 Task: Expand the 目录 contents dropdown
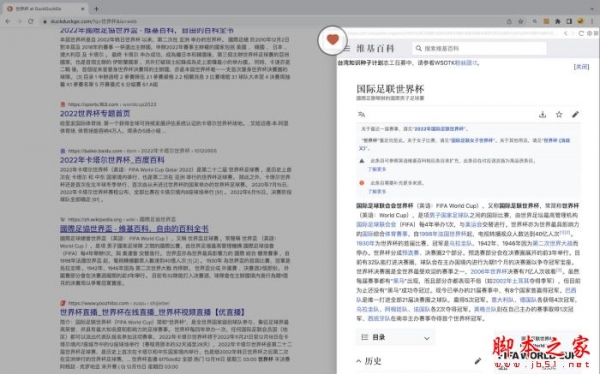pos(395,337)
